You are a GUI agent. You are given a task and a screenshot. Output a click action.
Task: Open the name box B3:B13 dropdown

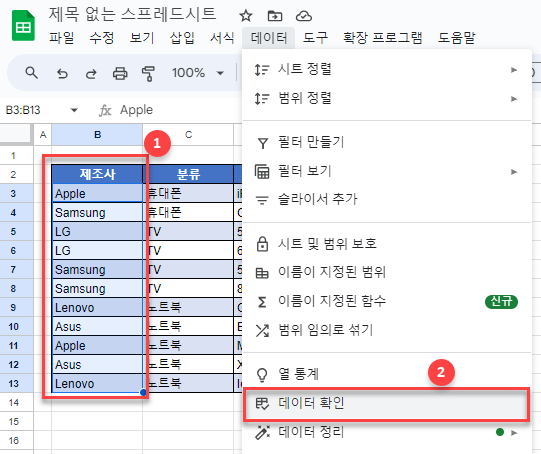click(x=74, y=110)
